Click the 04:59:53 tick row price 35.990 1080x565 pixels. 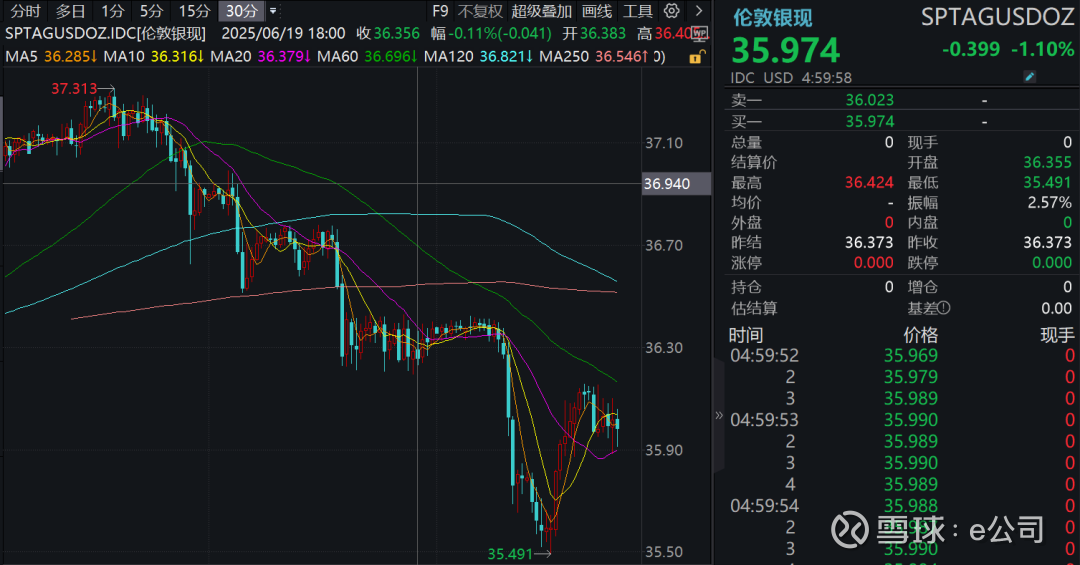coord(911,420)
